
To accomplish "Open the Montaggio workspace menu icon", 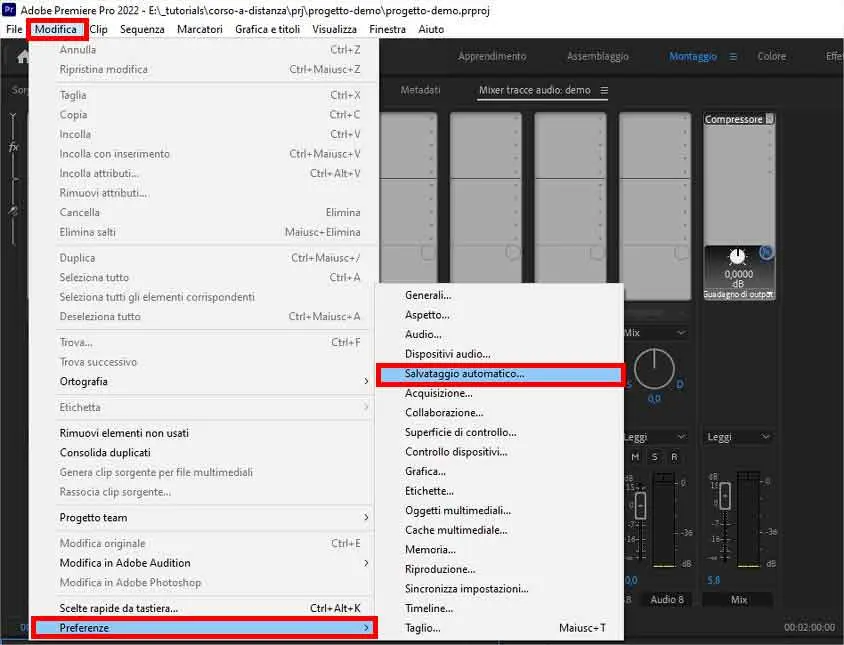I will [733, 57].
